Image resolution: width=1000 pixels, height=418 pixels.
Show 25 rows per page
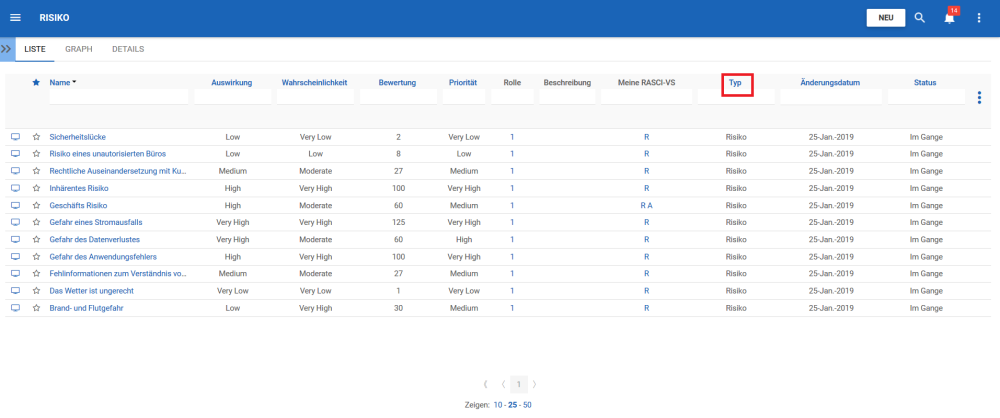pos(513,405)
